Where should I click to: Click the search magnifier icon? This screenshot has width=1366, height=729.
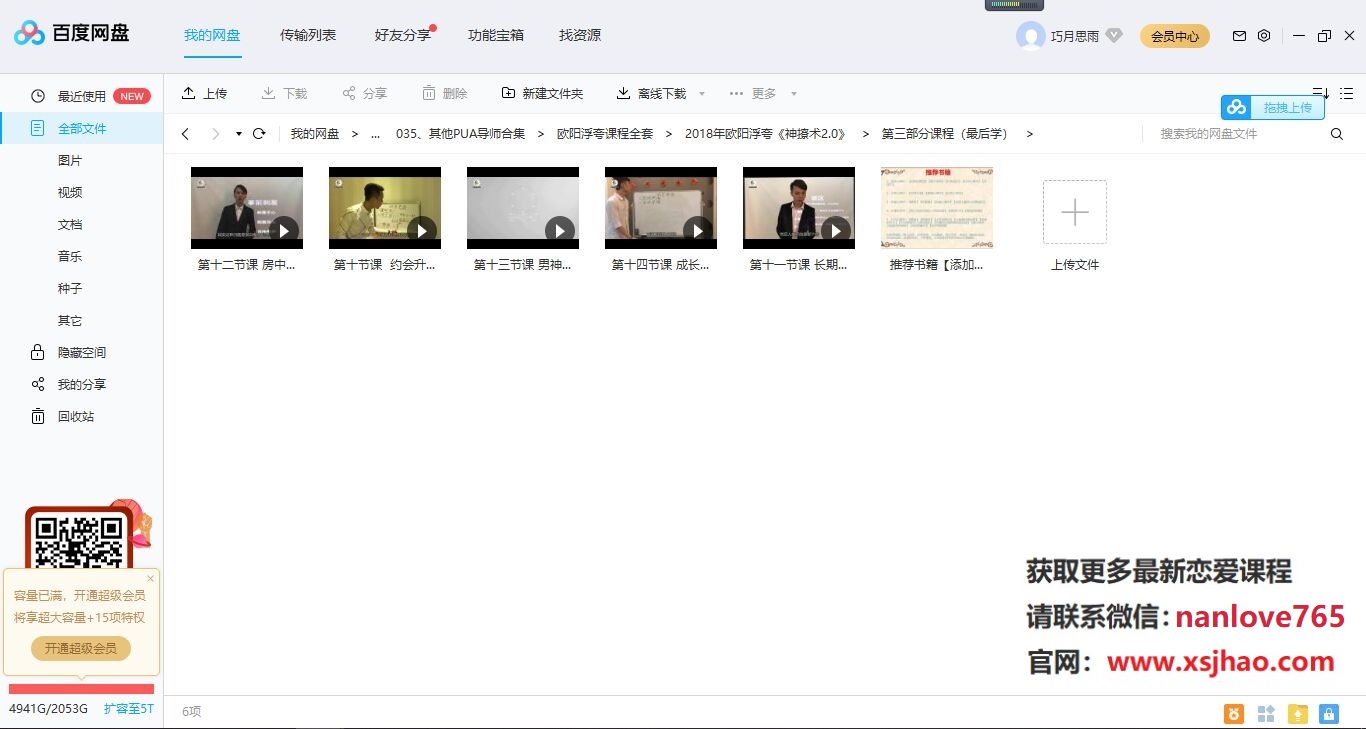click(1337, 134)
